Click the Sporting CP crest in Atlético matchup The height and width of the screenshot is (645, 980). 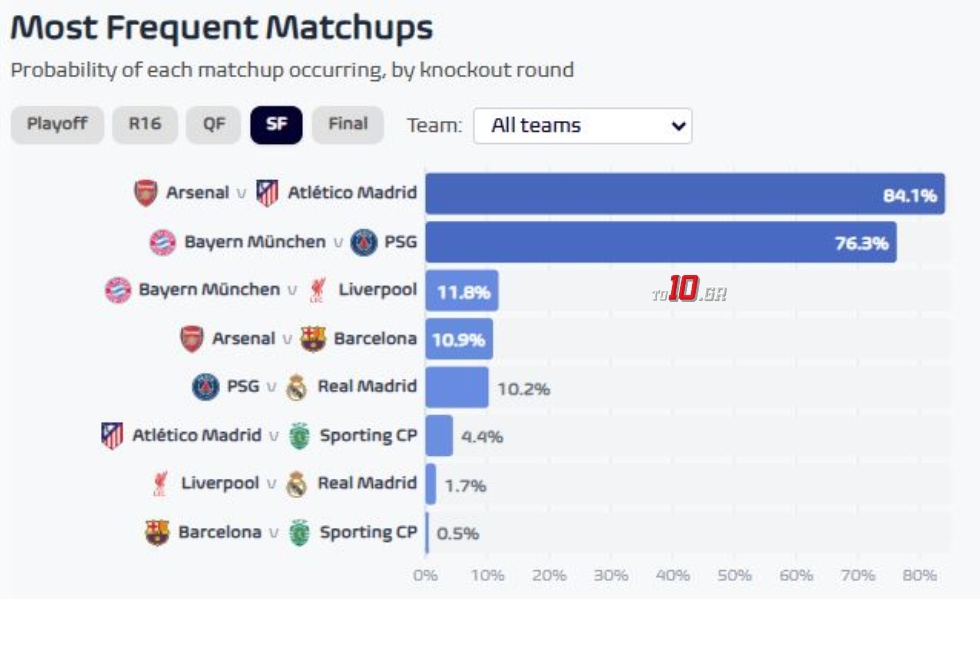[x=299, y=436]
